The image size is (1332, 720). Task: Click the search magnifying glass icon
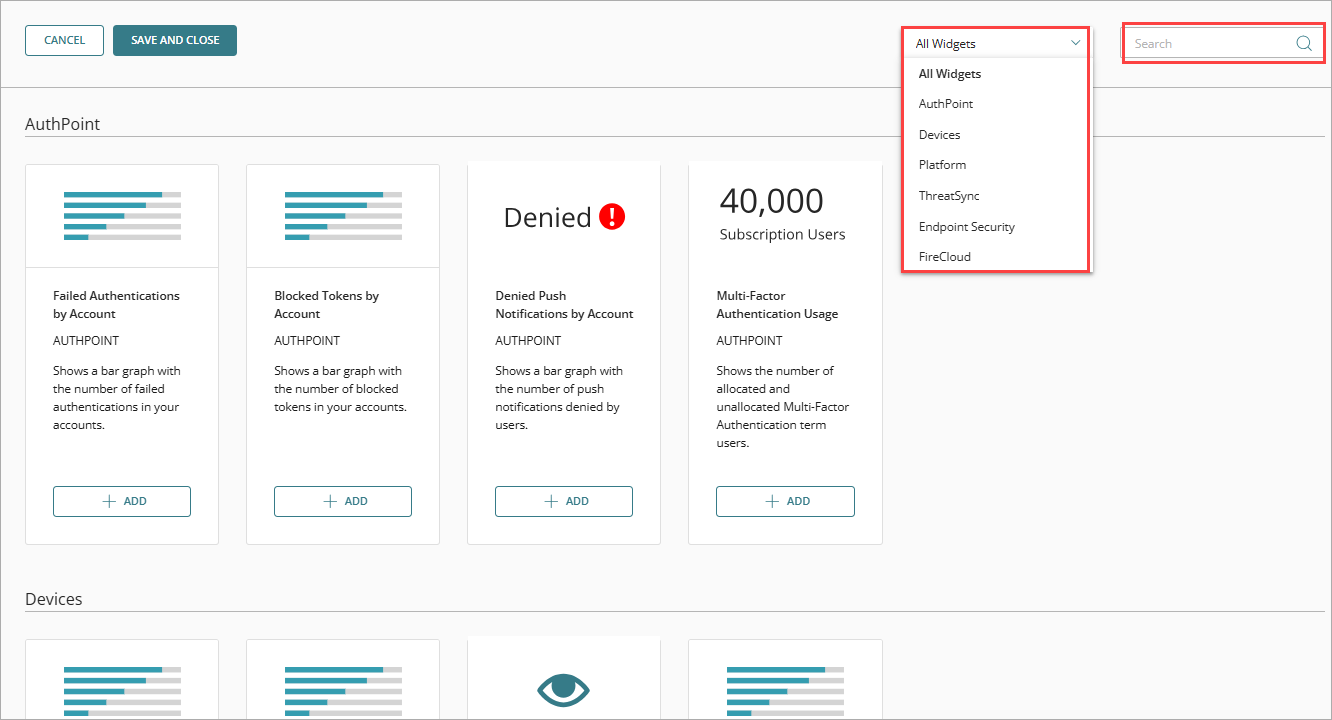tap(1303, 43)
